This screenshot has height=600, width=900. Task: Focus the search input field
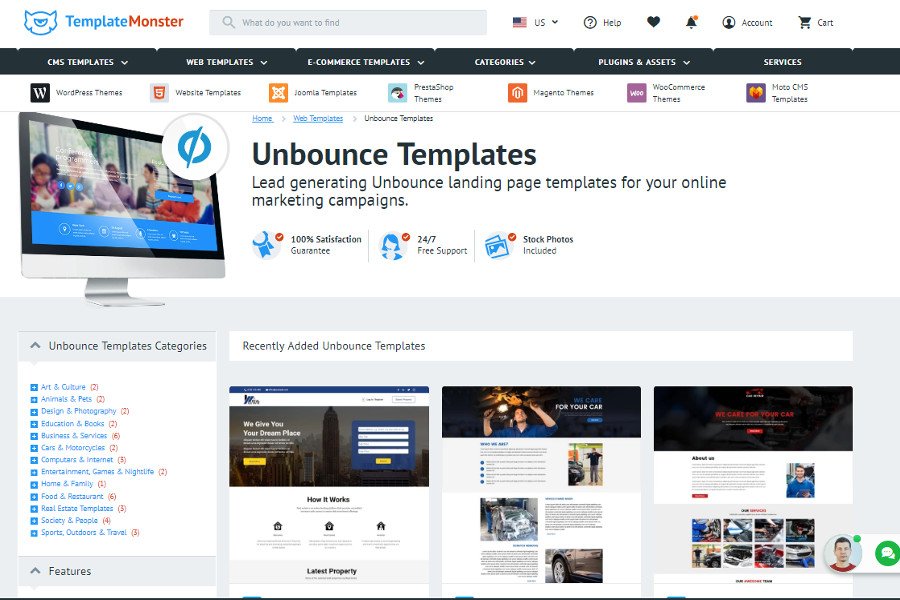point(348,22)
